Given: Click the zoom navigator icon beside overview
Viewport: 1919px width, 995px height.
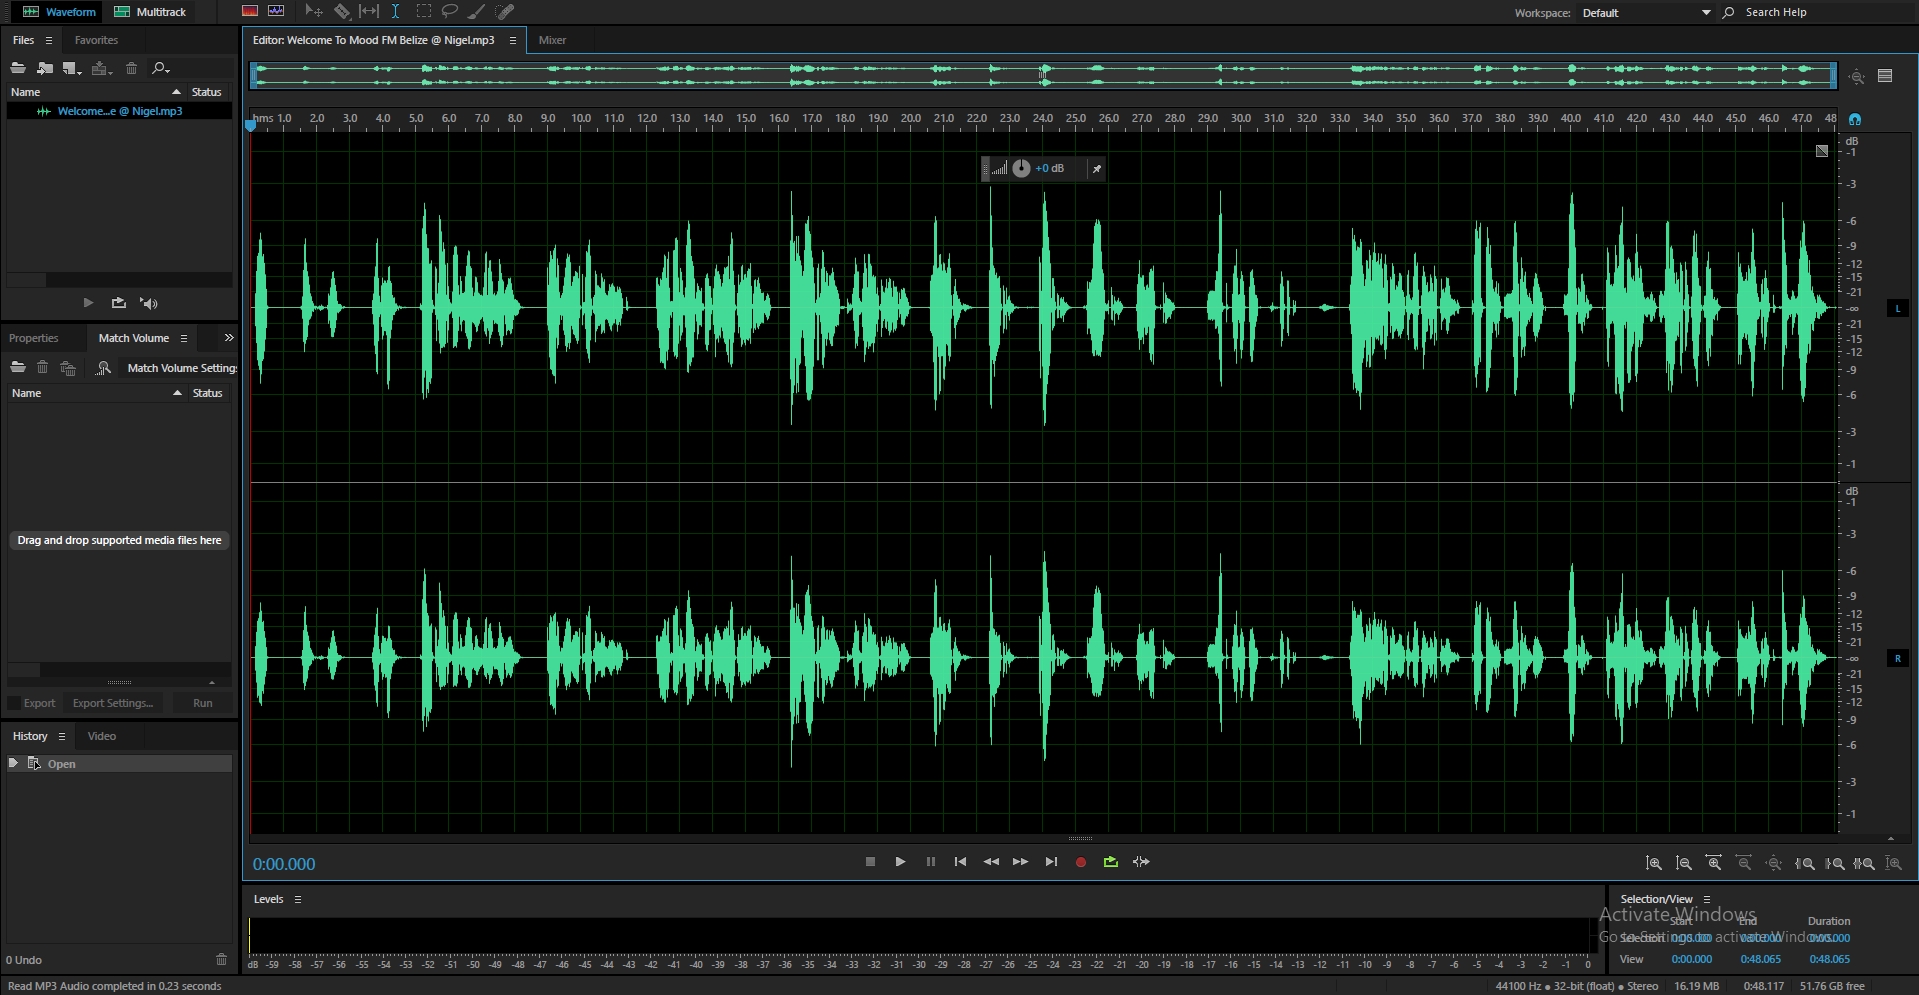Looking at the screenshot, I should 1857,76.
